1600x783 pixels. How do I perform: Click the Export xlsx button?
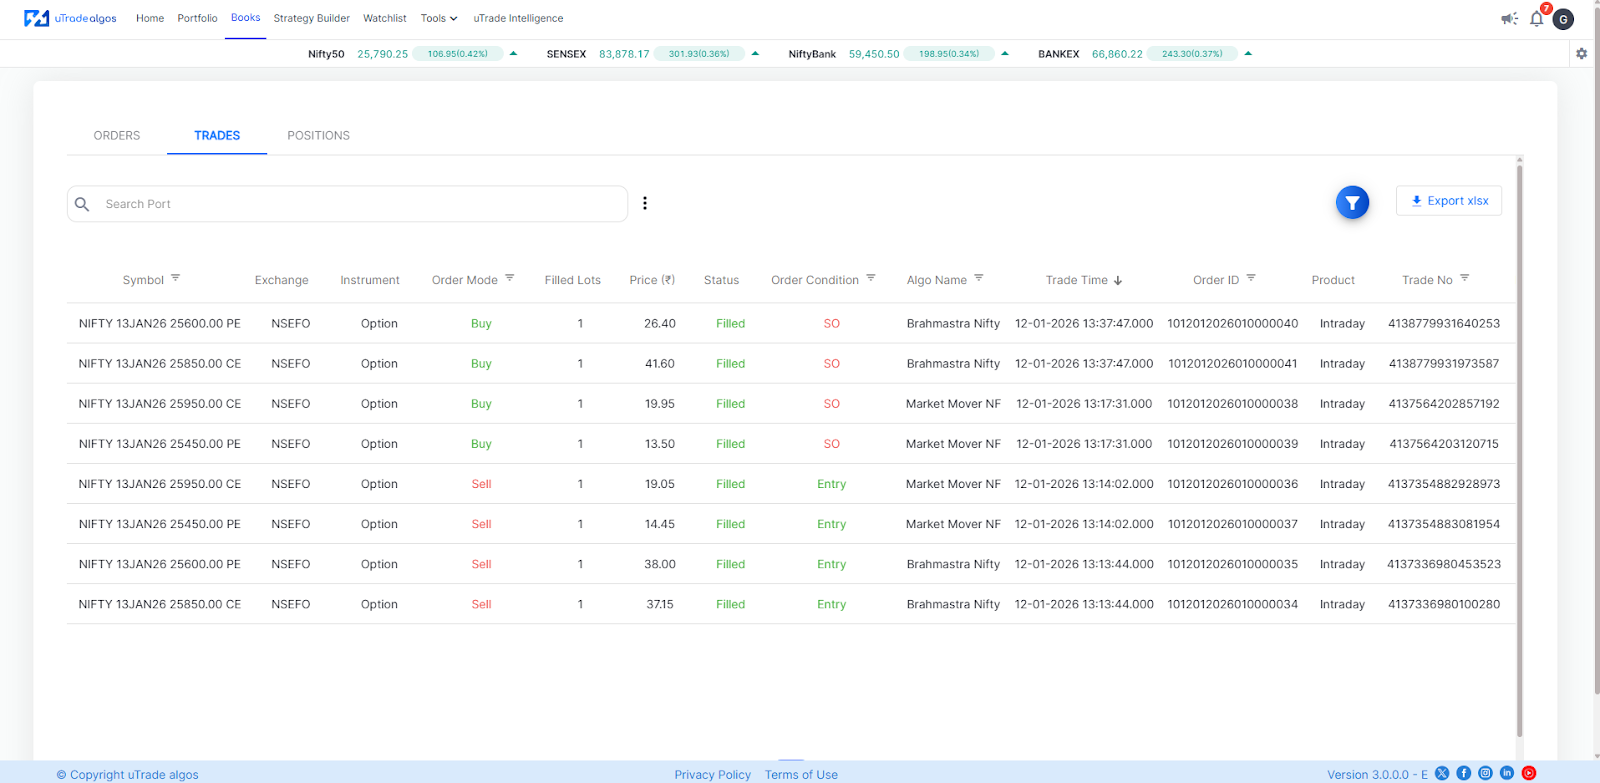1449,201
